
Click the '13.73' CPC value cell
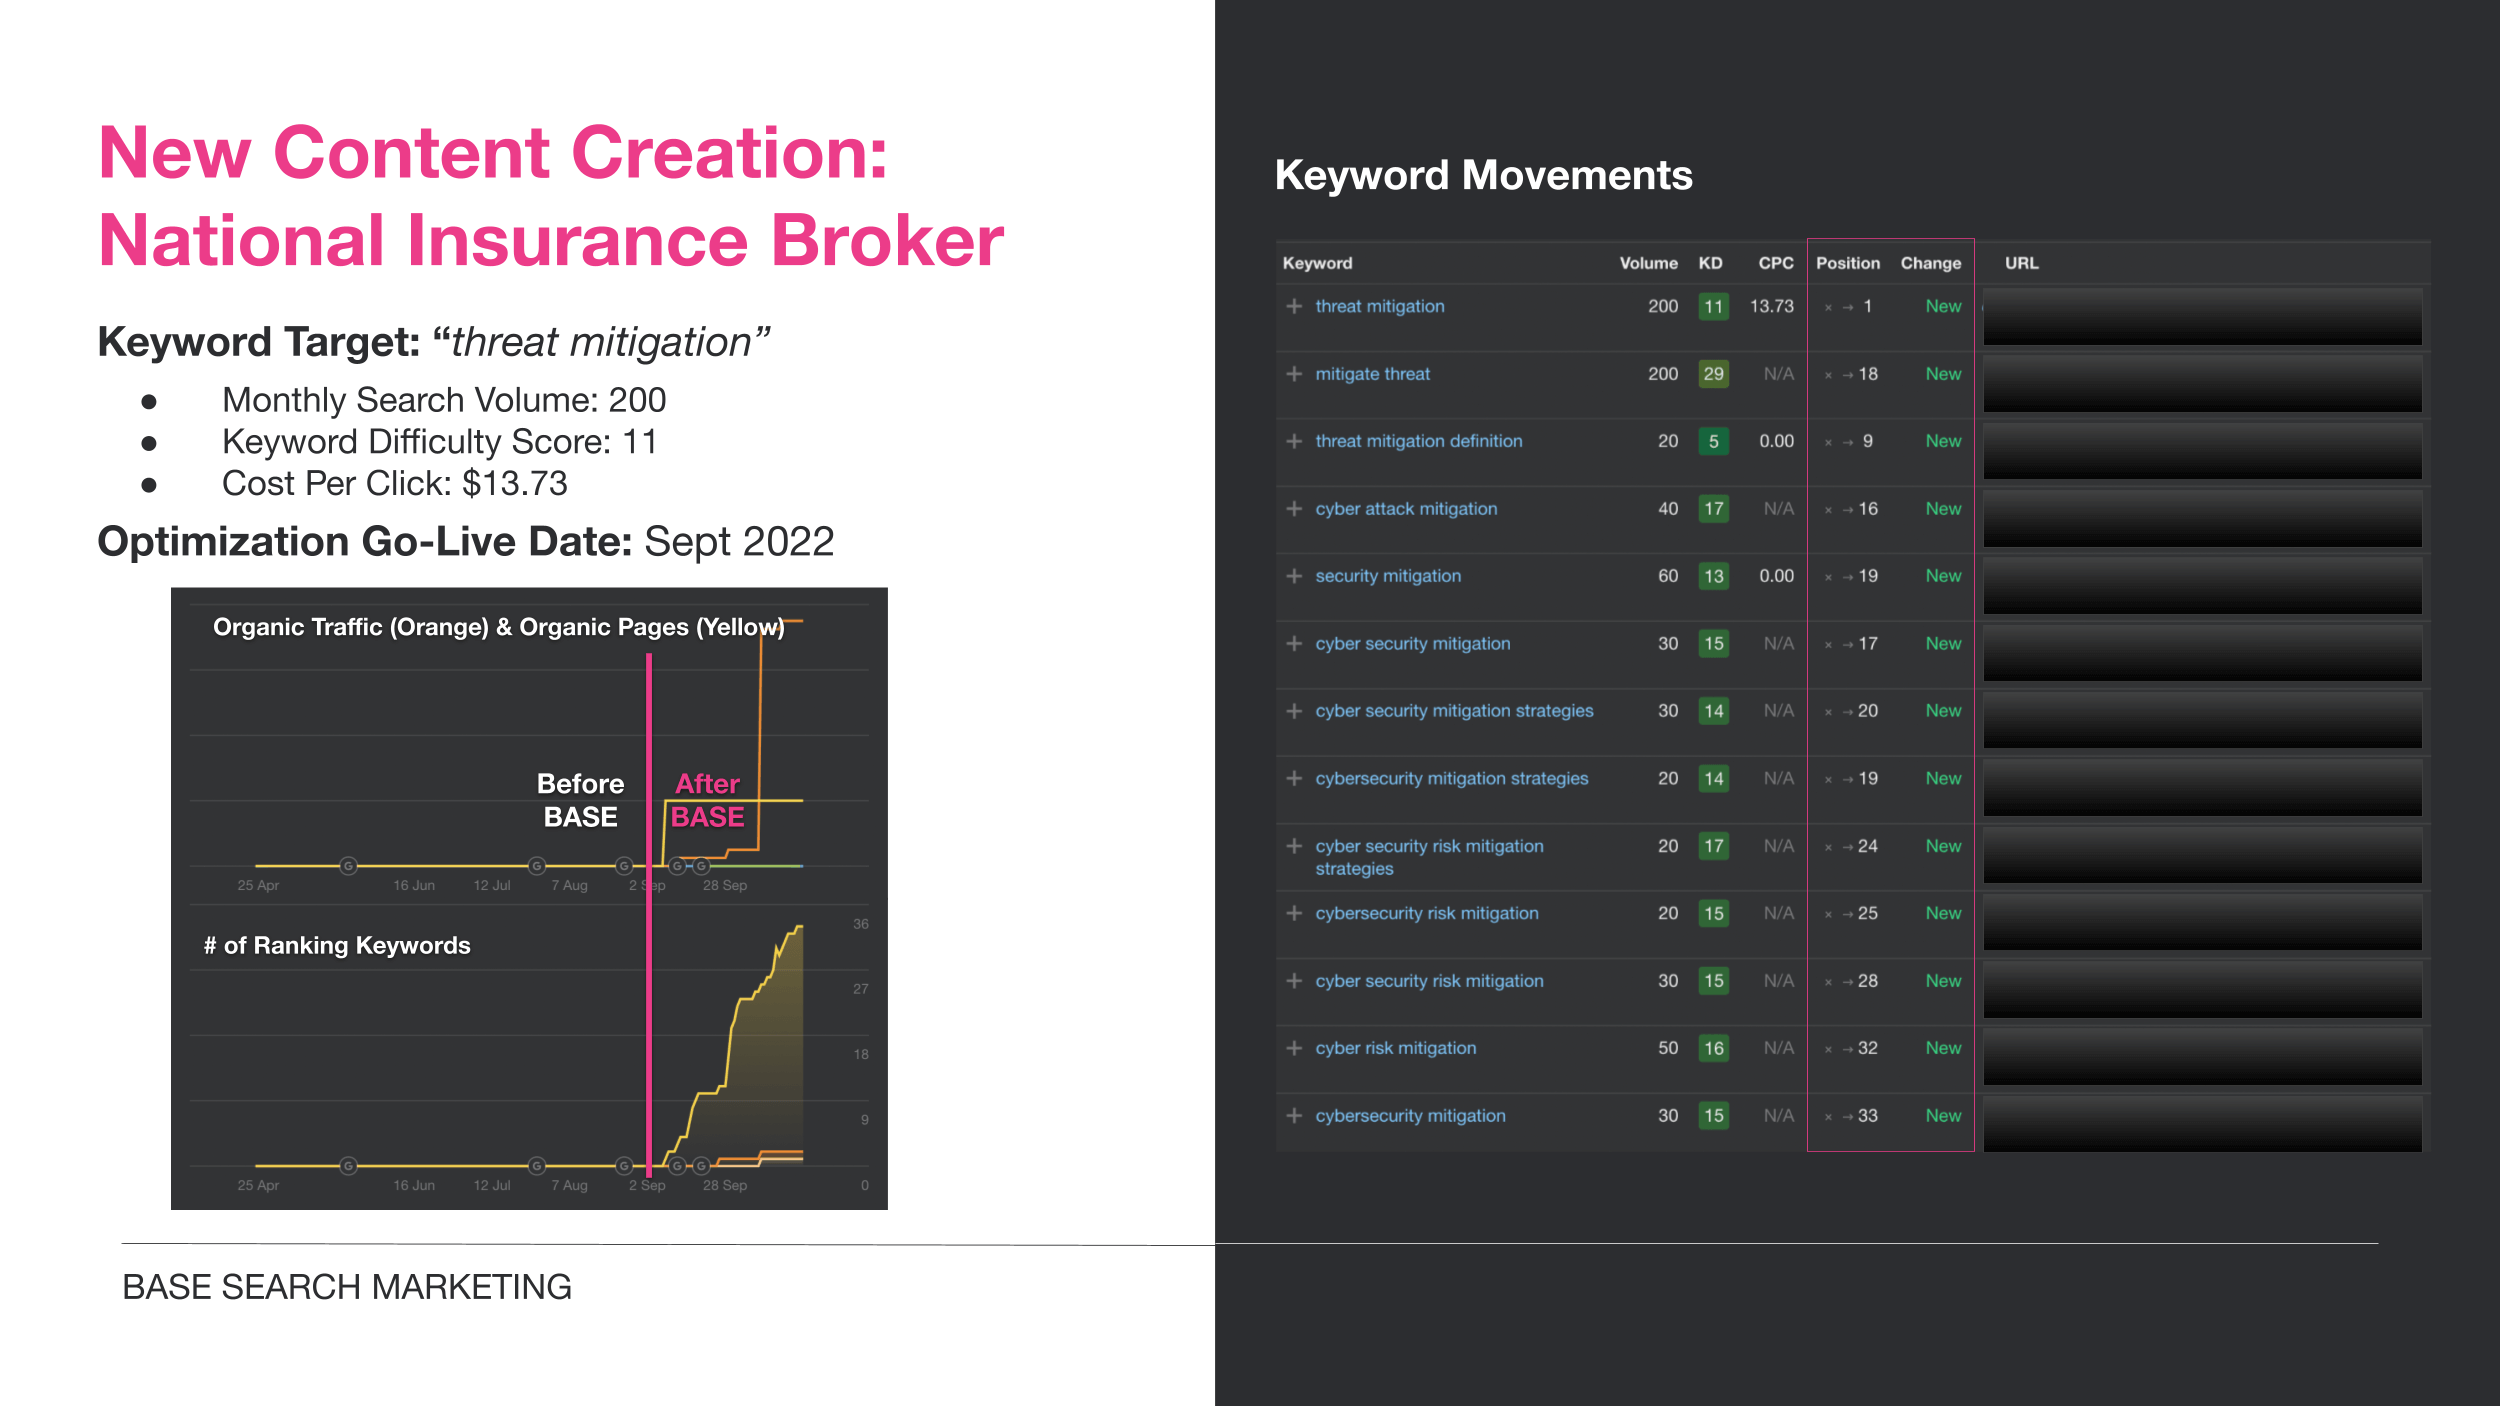tap(1771, 306)
